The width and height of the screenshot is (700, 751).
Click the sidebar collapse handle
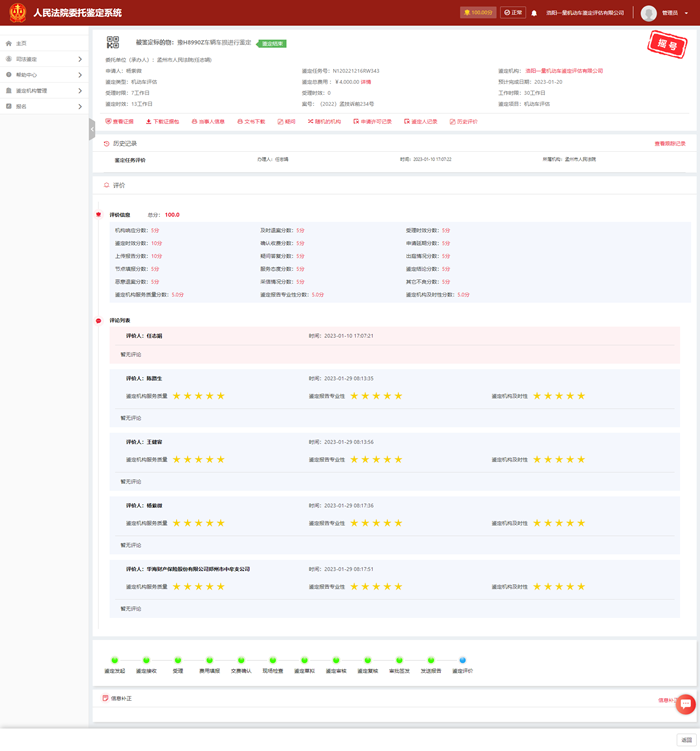(92, 130)
